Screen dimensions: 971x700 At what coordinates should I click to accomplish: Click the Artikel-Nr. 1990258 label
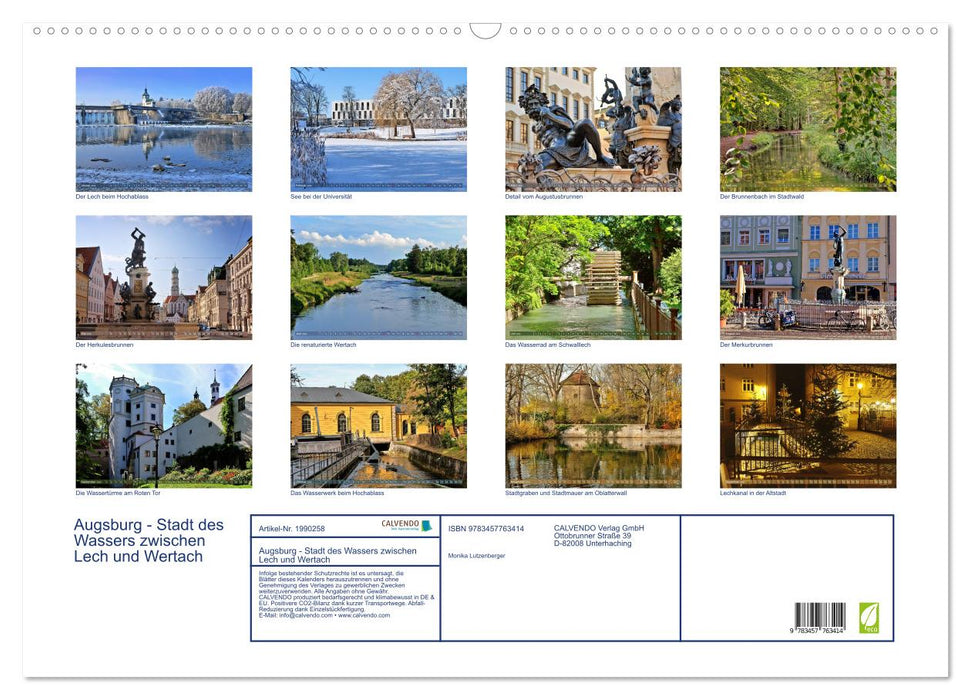coord(293,528)
